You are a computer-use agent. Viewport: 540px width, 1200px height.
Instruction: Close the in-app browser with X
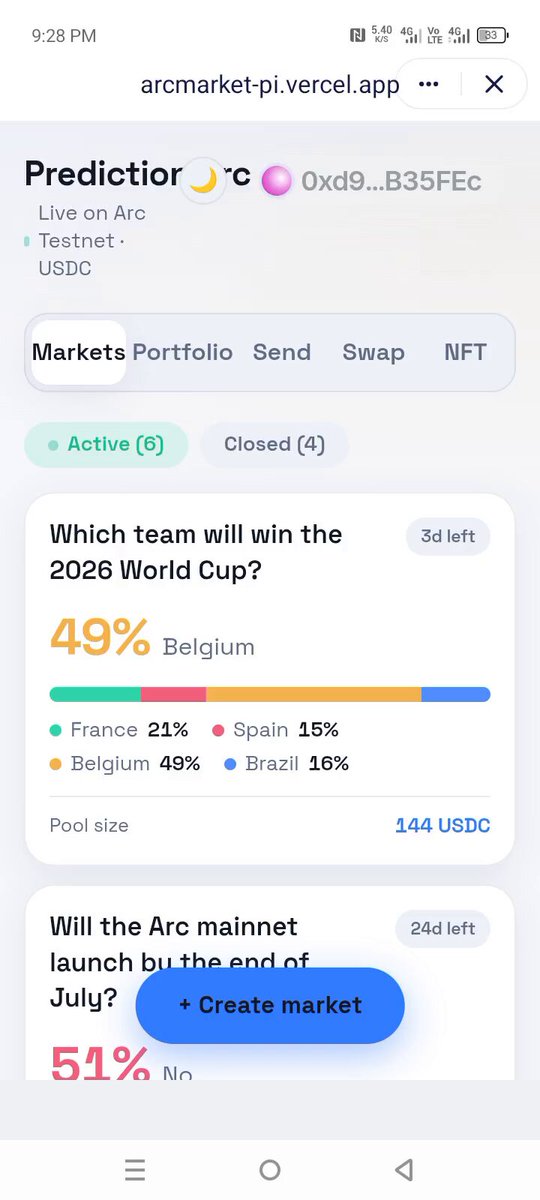(x=494, y=84)
